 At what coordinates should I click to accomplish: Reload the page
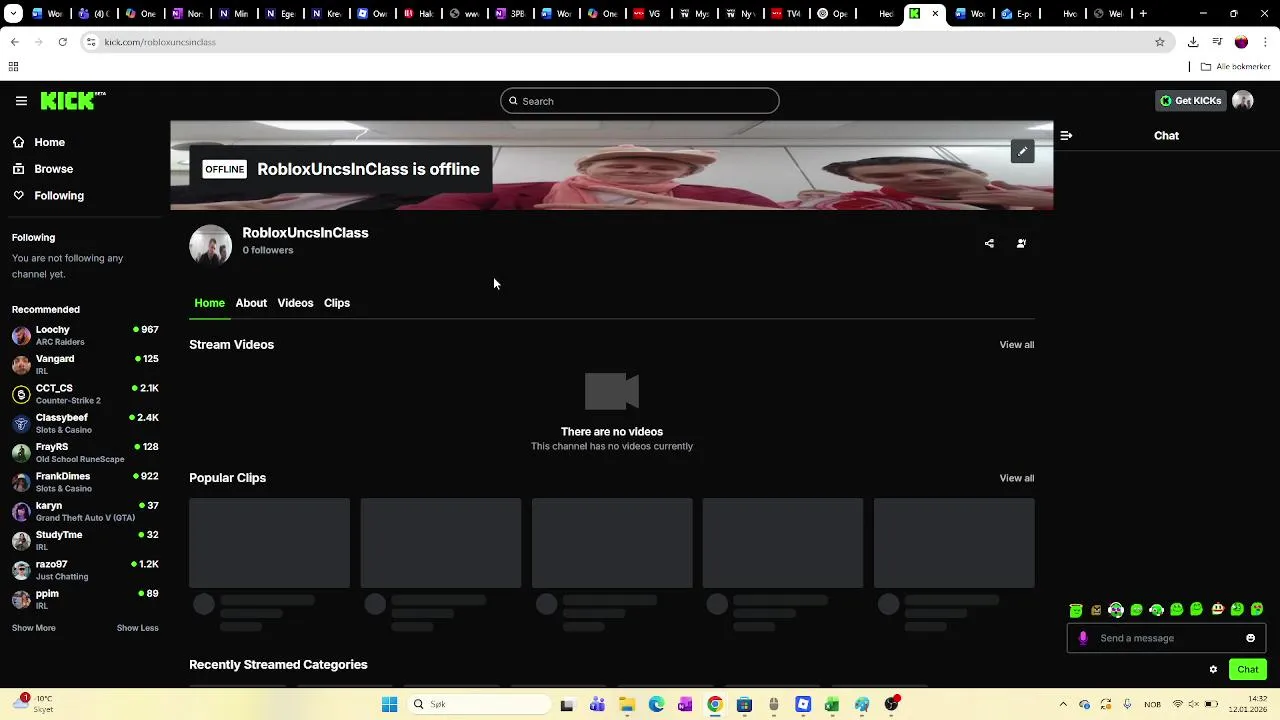tap(62, 42)
